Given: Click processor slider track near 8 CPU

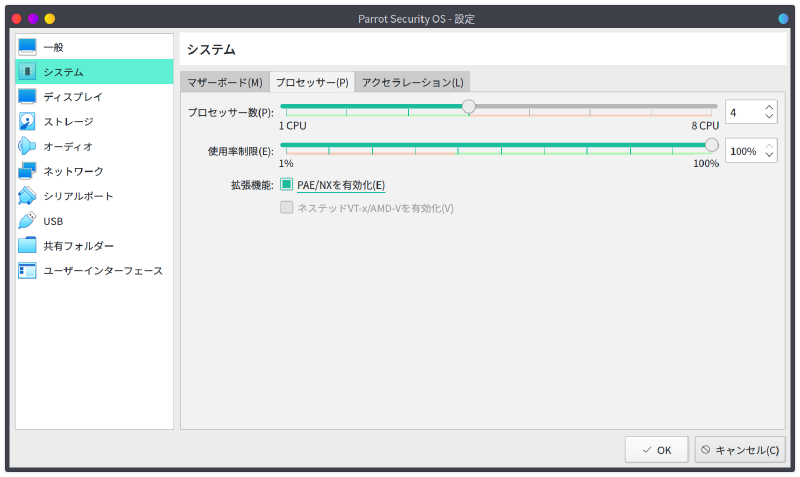Looking at the screenshot, I should click(x=712, y=106).
